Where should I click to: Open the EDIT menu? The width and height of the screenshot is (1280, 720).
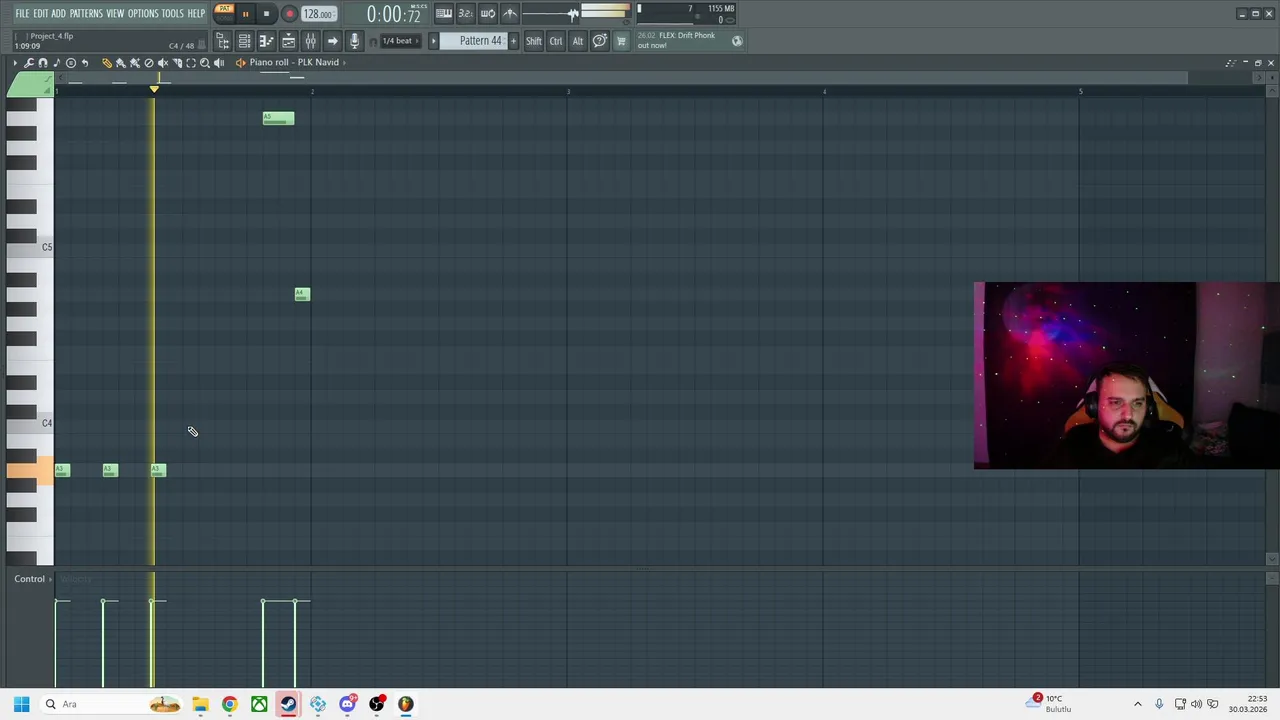[x=41, y=13]
